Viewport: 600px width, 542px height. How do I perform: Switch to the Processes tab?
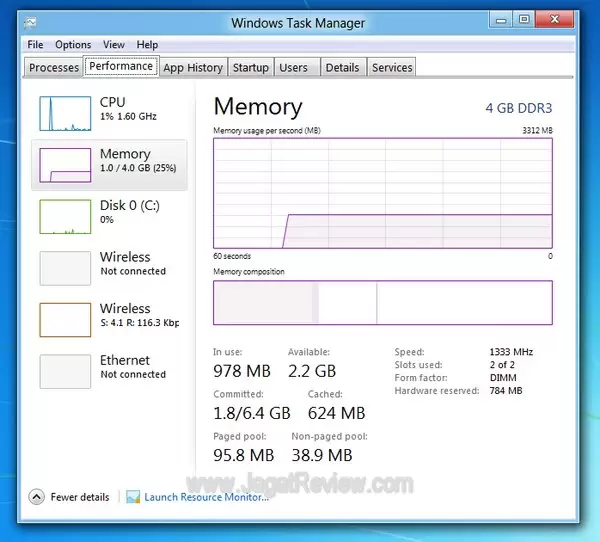coord(54,67)
